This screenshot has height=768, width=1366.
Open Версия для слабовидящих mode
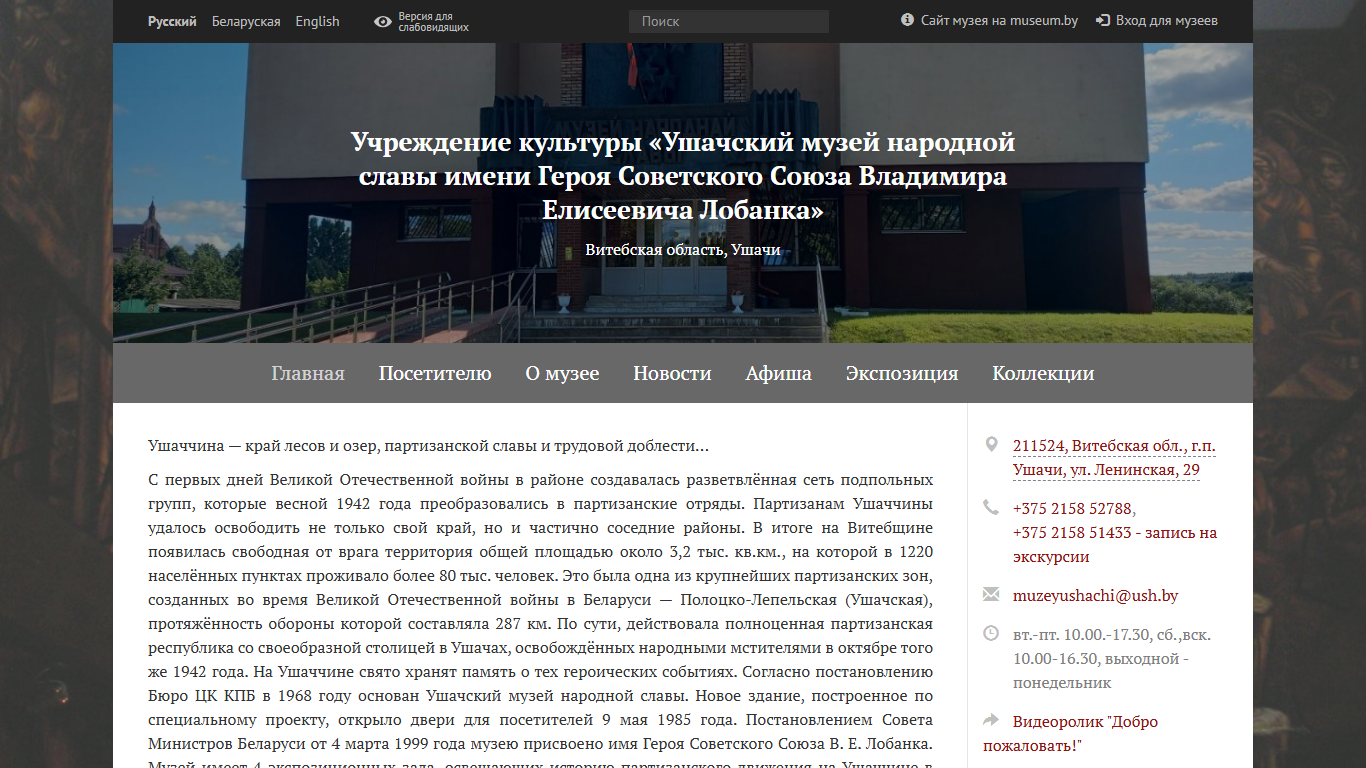(x=433, y=22)
